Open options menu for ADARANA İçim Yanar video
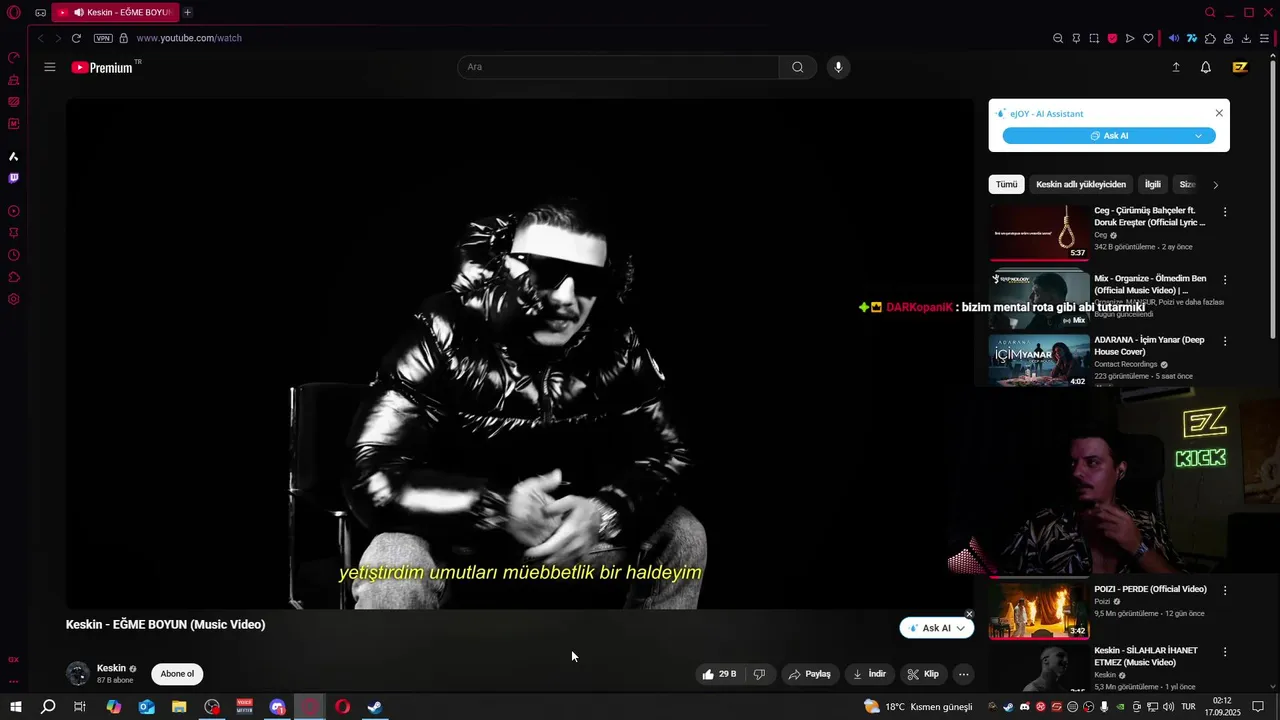This screenshot has width=1280, height=720. pos(1225,341)
